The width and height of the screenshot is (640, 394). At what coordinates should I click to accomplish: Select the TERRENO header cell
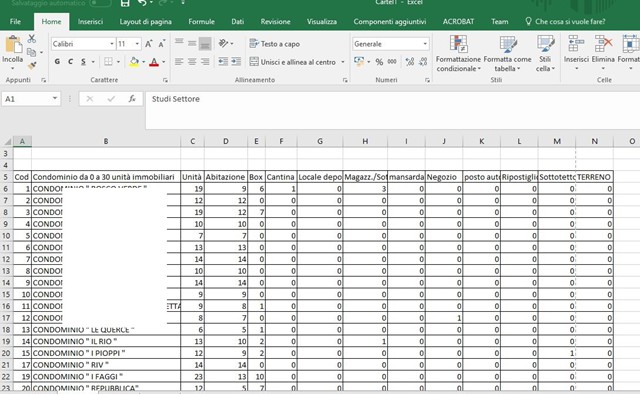[x=594, y=177]
